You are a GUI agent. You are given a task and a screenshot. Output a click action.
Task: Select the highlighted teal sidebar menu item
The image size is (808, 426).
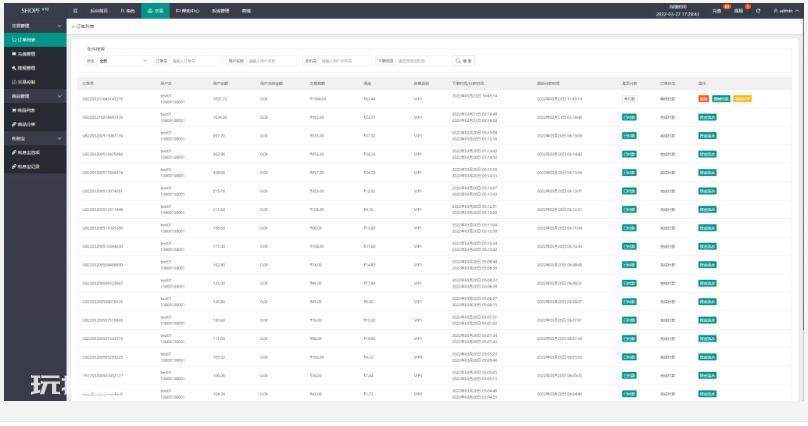35,40
